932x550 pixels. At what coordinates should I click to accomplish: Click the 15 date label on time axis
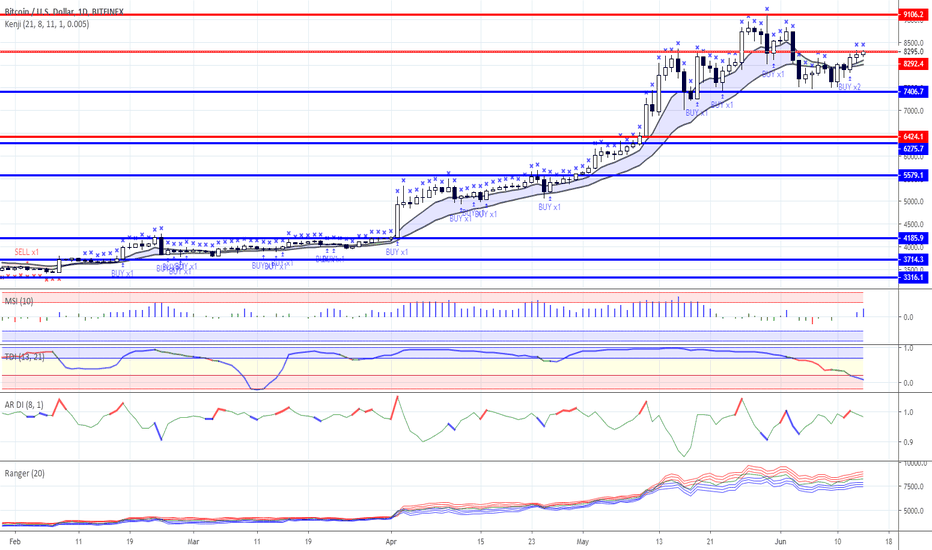pyautogui.click(x=480, y=542)
